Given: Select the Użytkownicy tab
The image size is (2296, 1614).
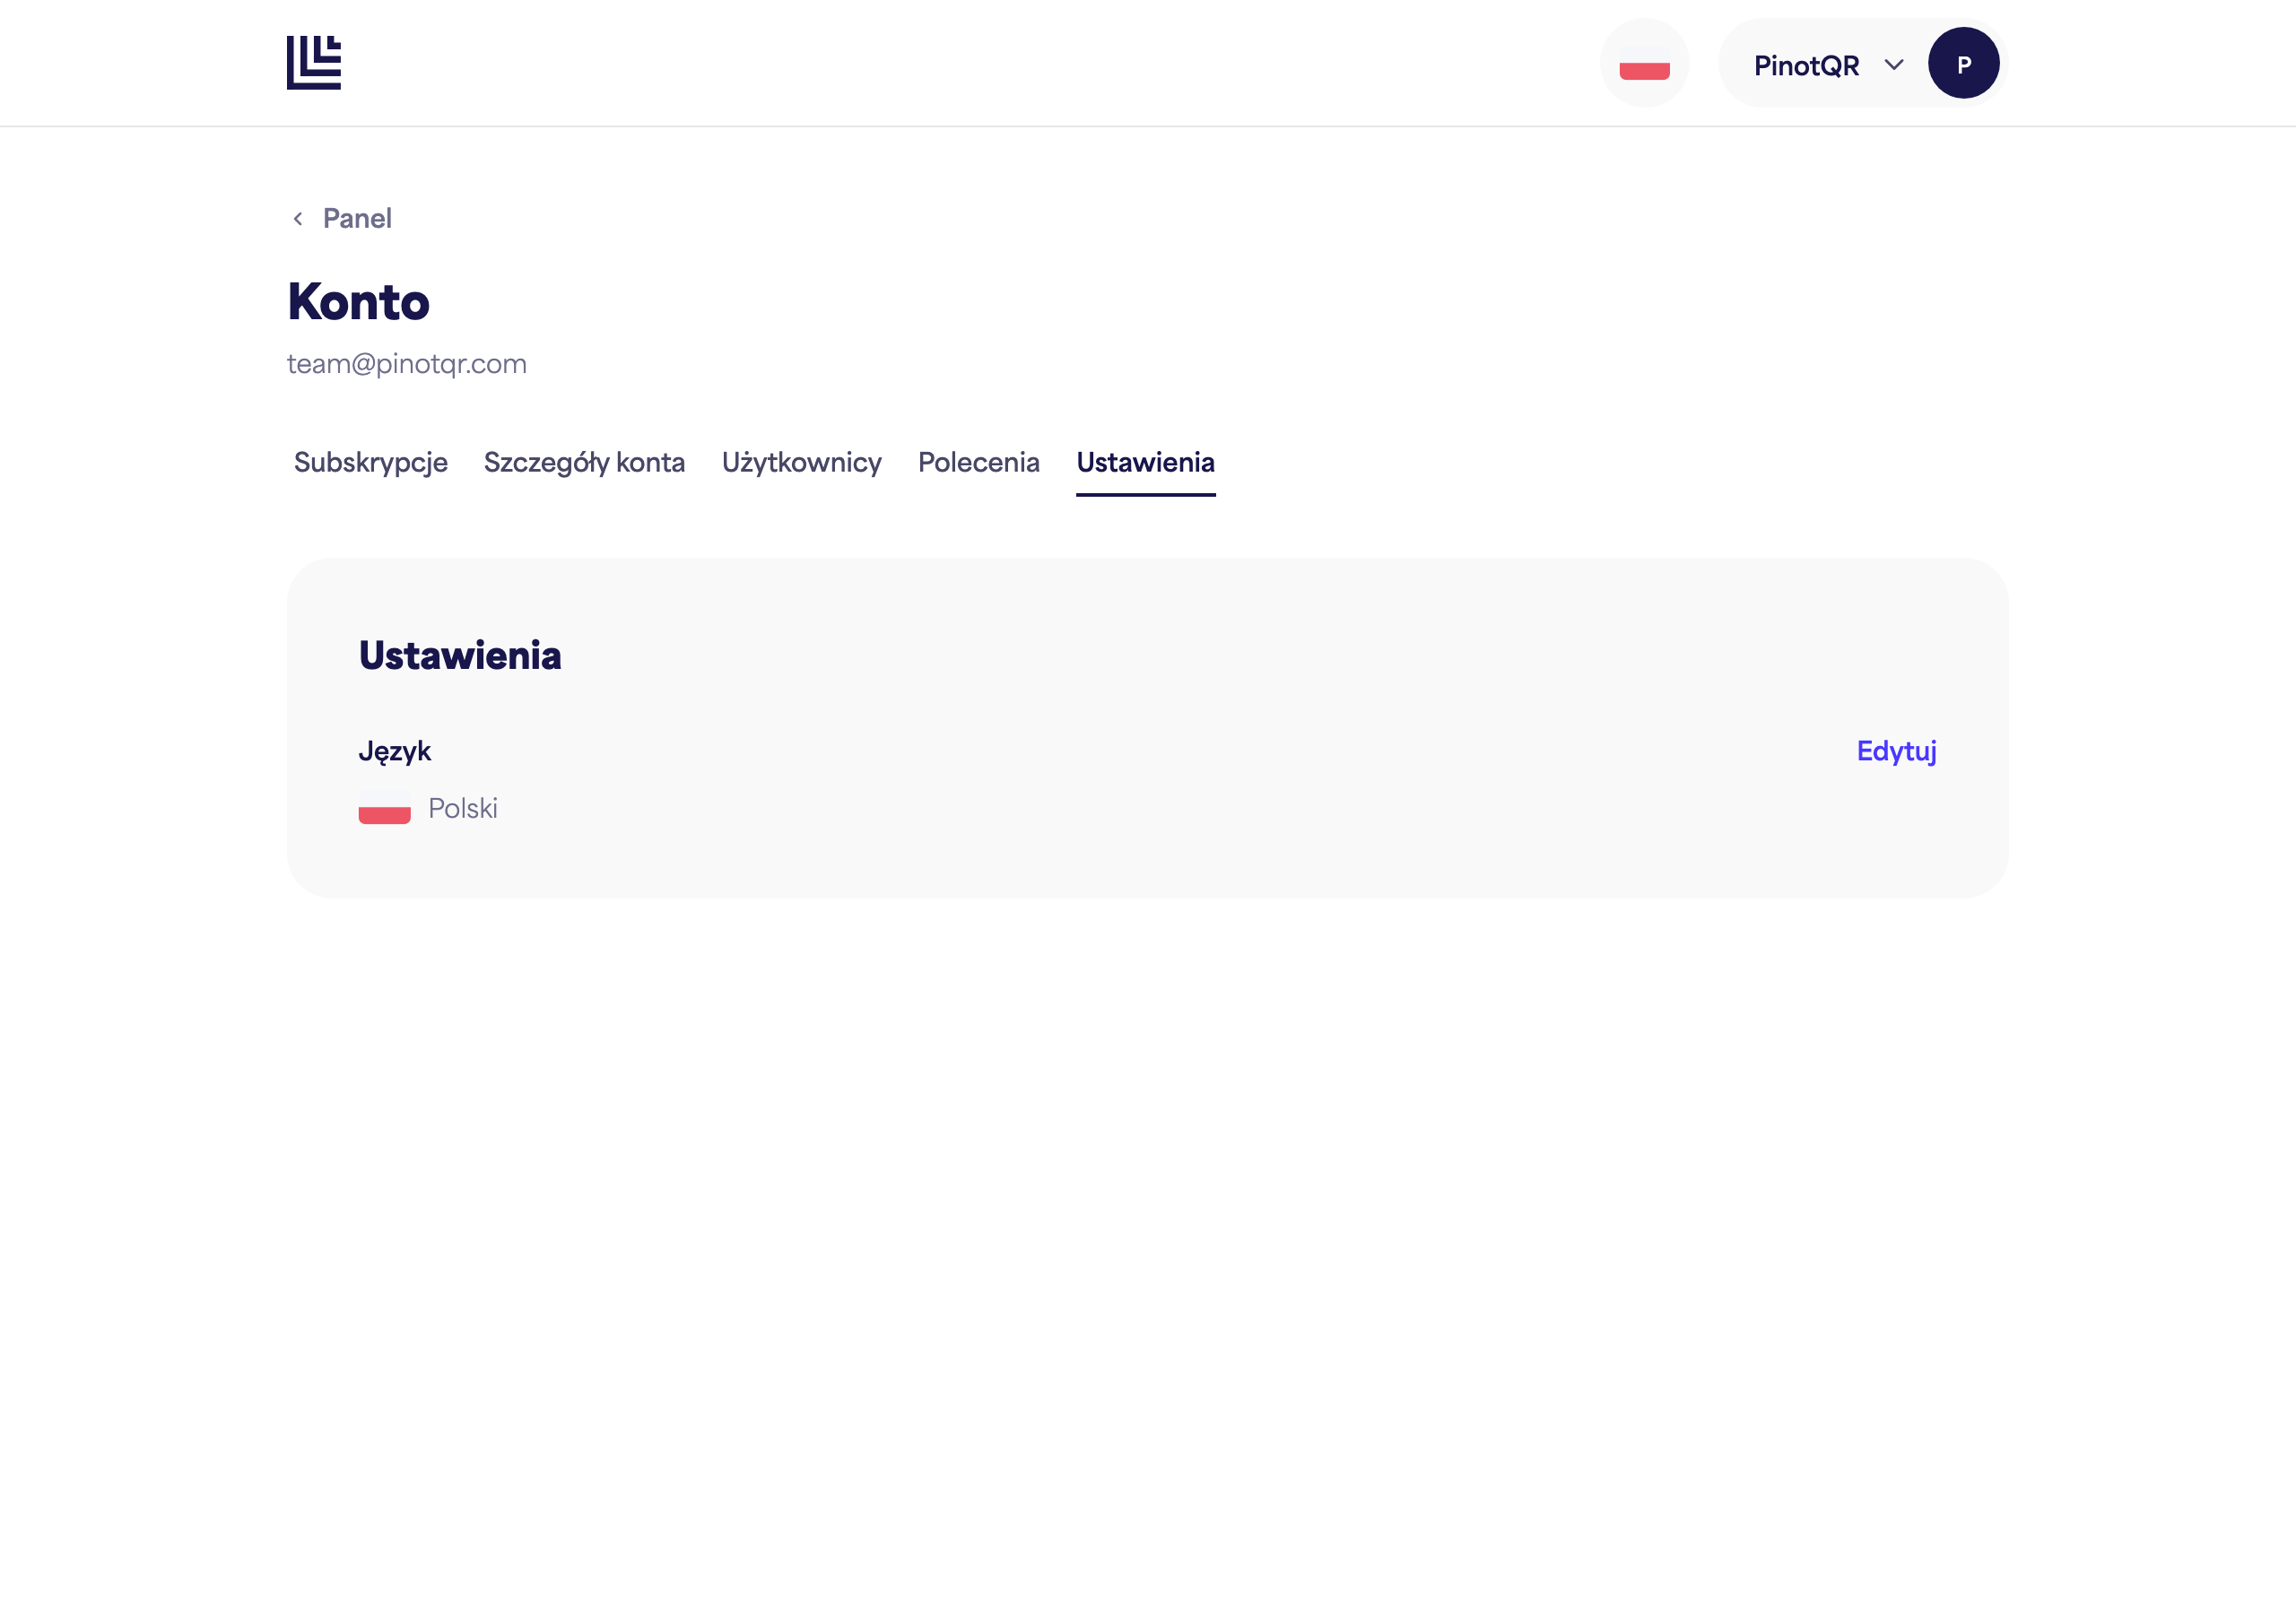Looking at the screenshot, I should click(801, 462).
